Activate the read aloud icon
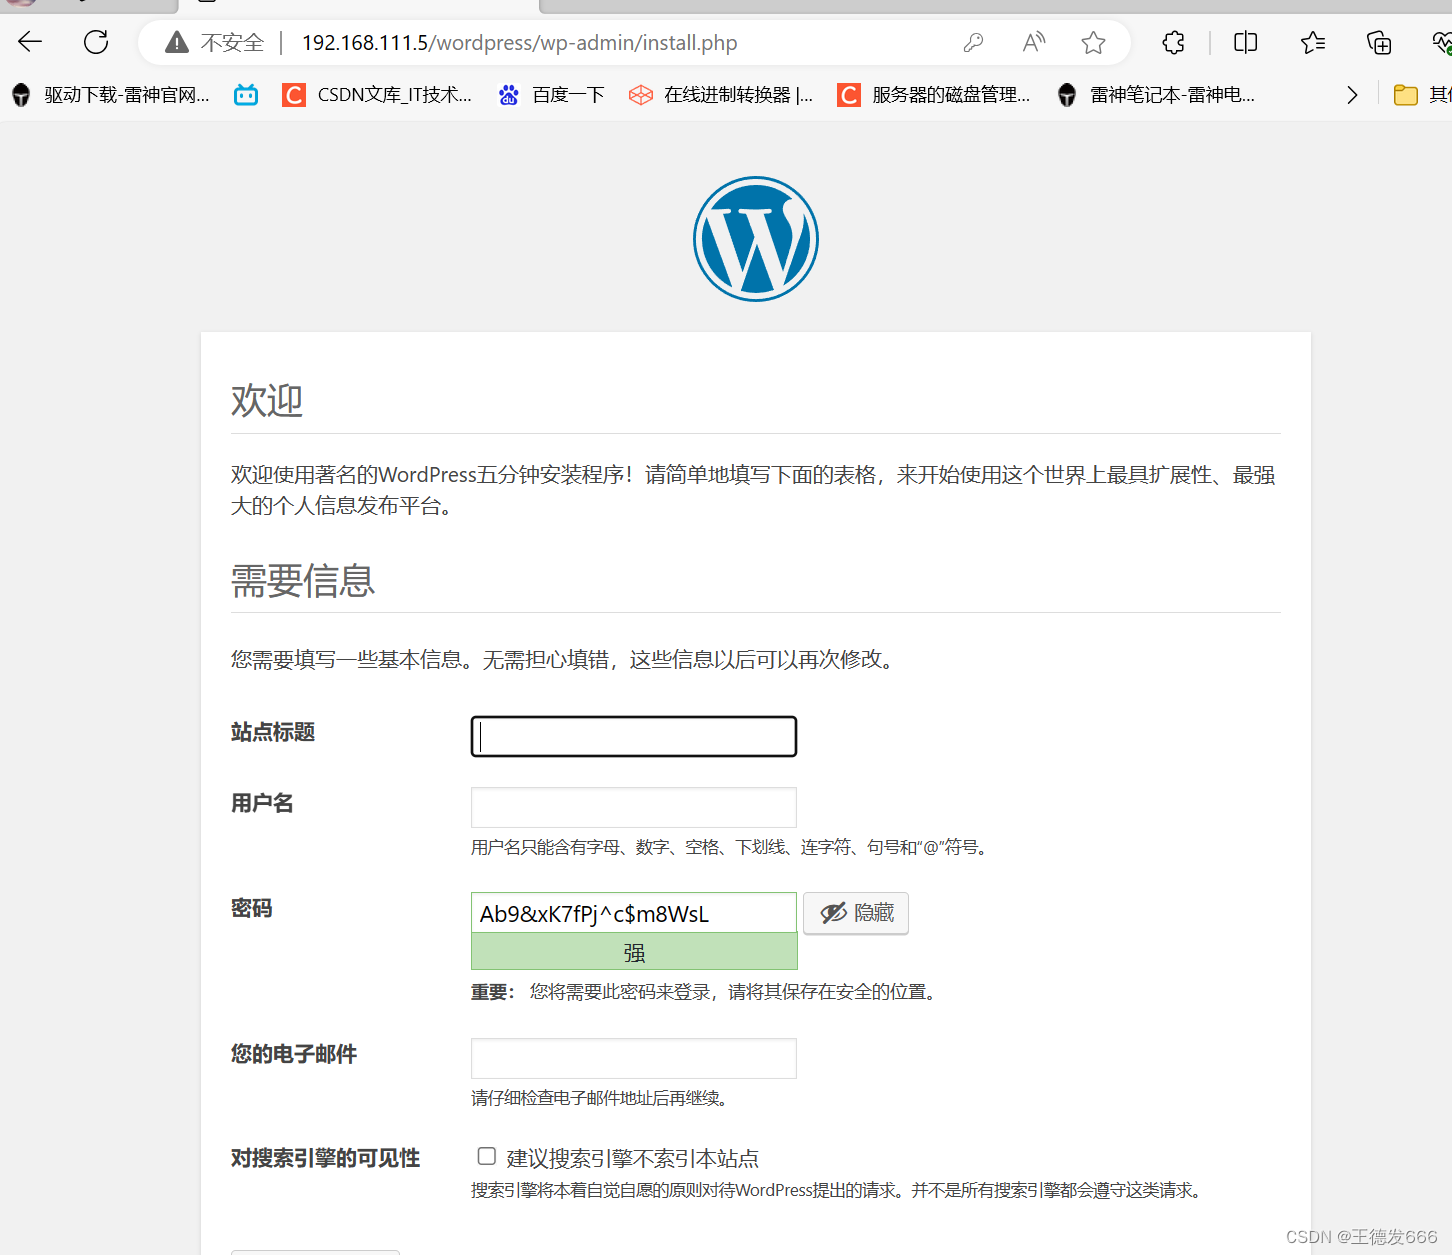 (x=1034, y=42)
